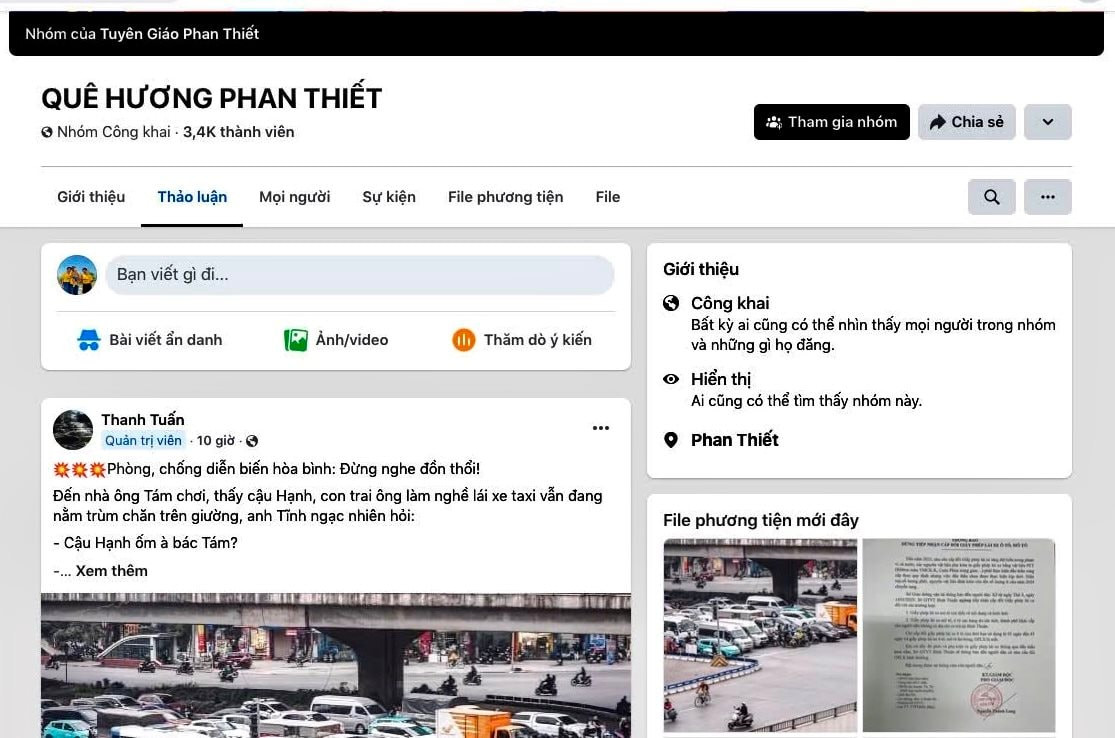Open the search within the group
This screenshot has height=738, width=1115.
991,197
